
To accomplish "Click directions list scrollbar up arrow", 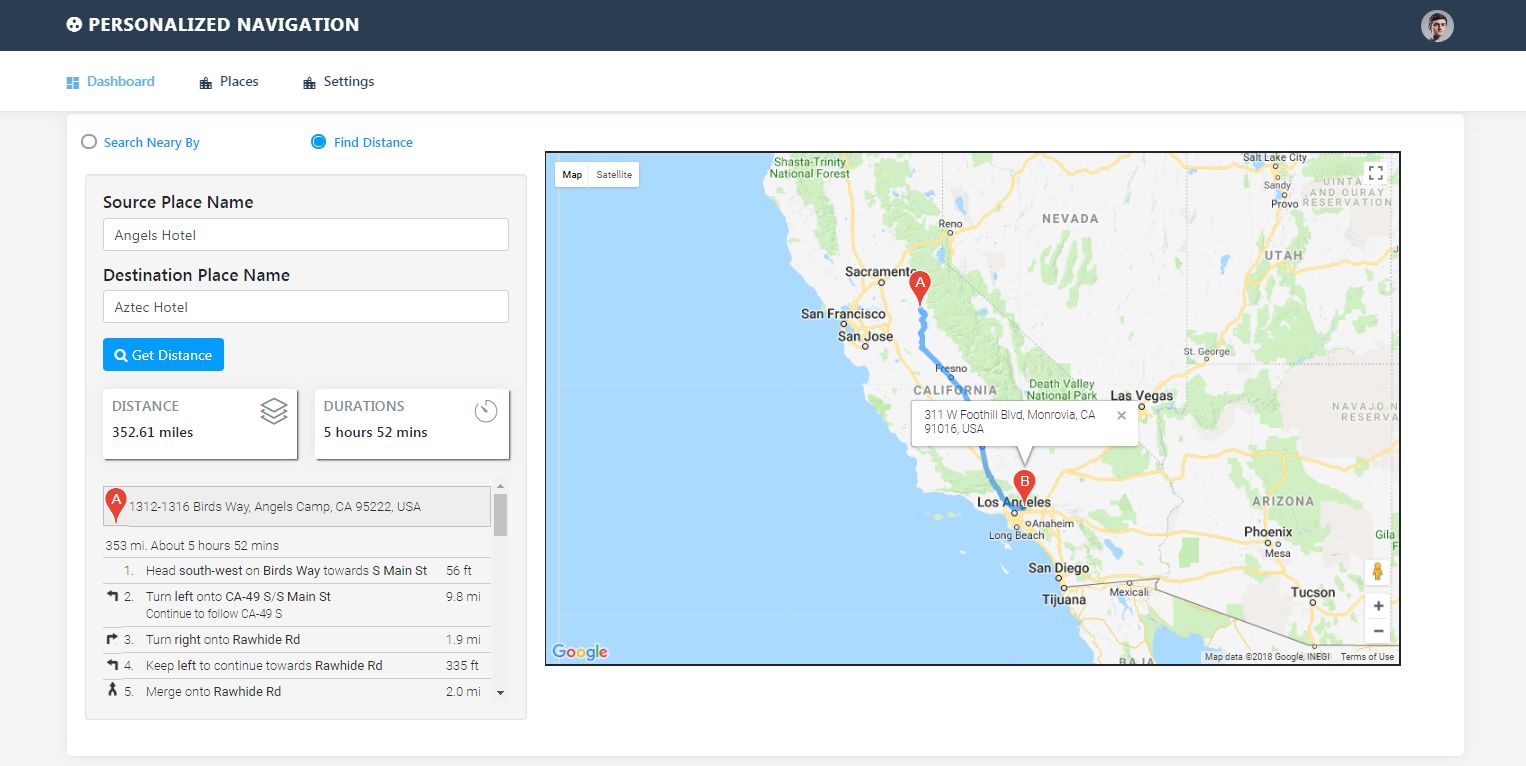I will point(500,486).
